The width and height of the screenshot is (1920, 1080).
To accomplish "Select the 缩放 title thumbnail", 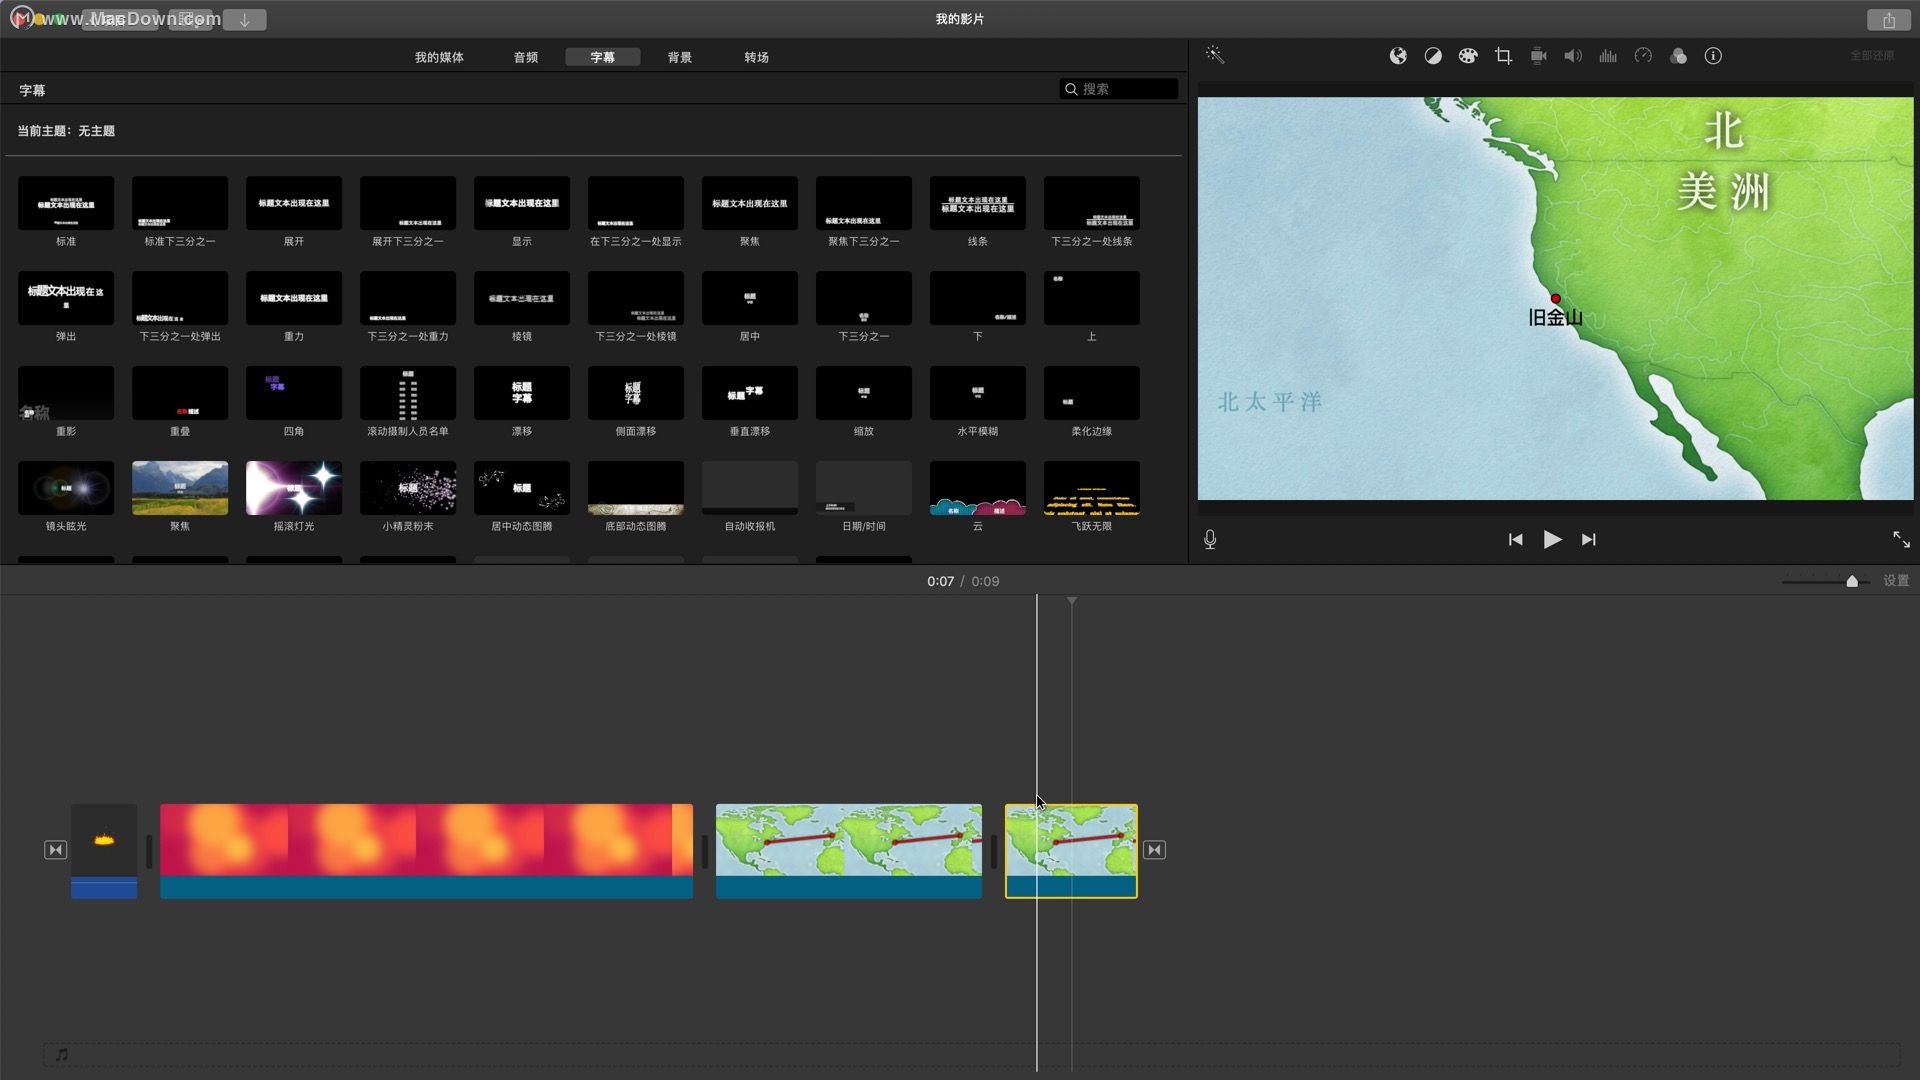I will [x=864, y=393].
